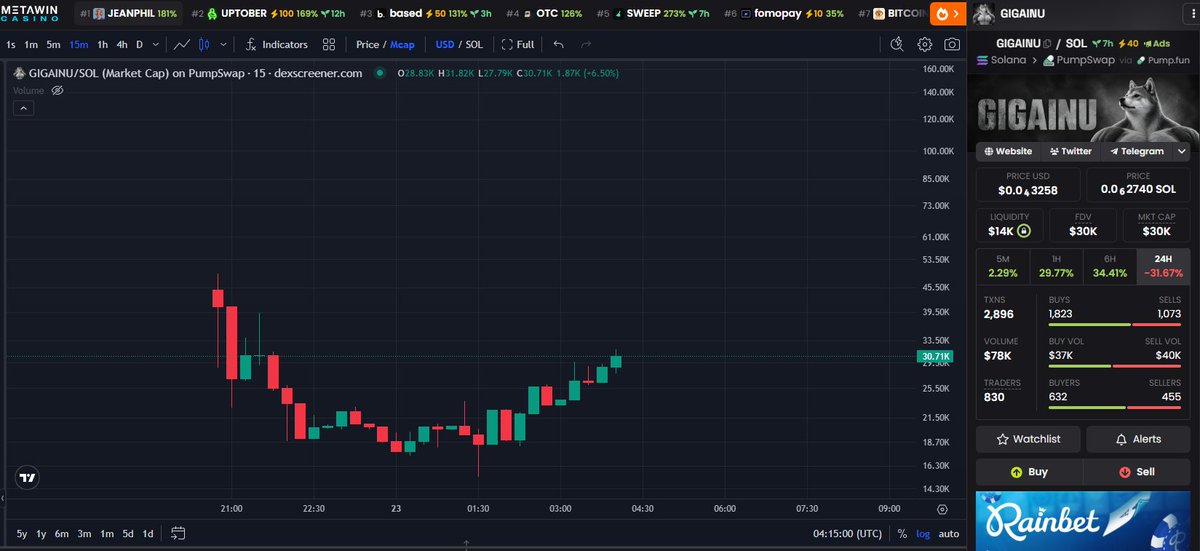Image resolution: width=1200 pixels, height=551 pixels.
Task: Open the GIGAINU Telegram link
Action: click(1136, 151)
